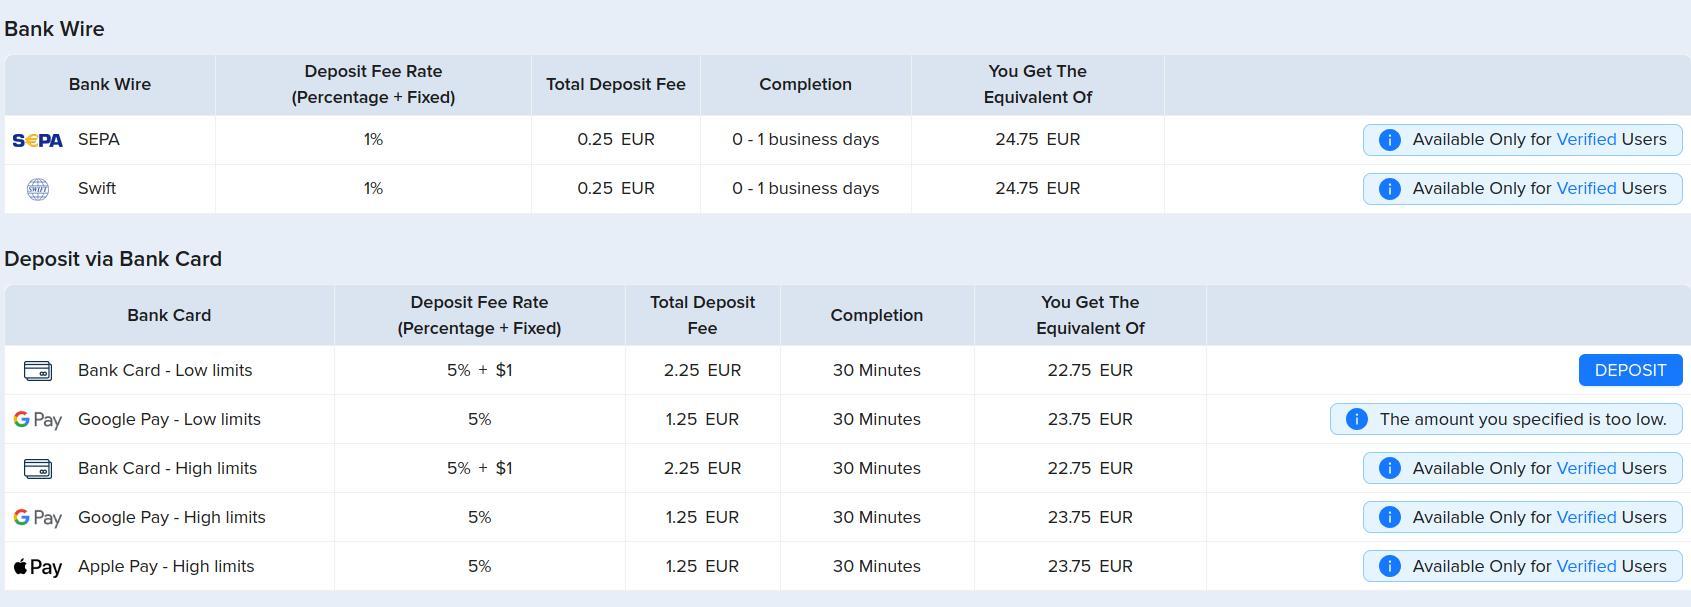
Task: Open Verified link in Swift row
Action: click(1586, 188)
